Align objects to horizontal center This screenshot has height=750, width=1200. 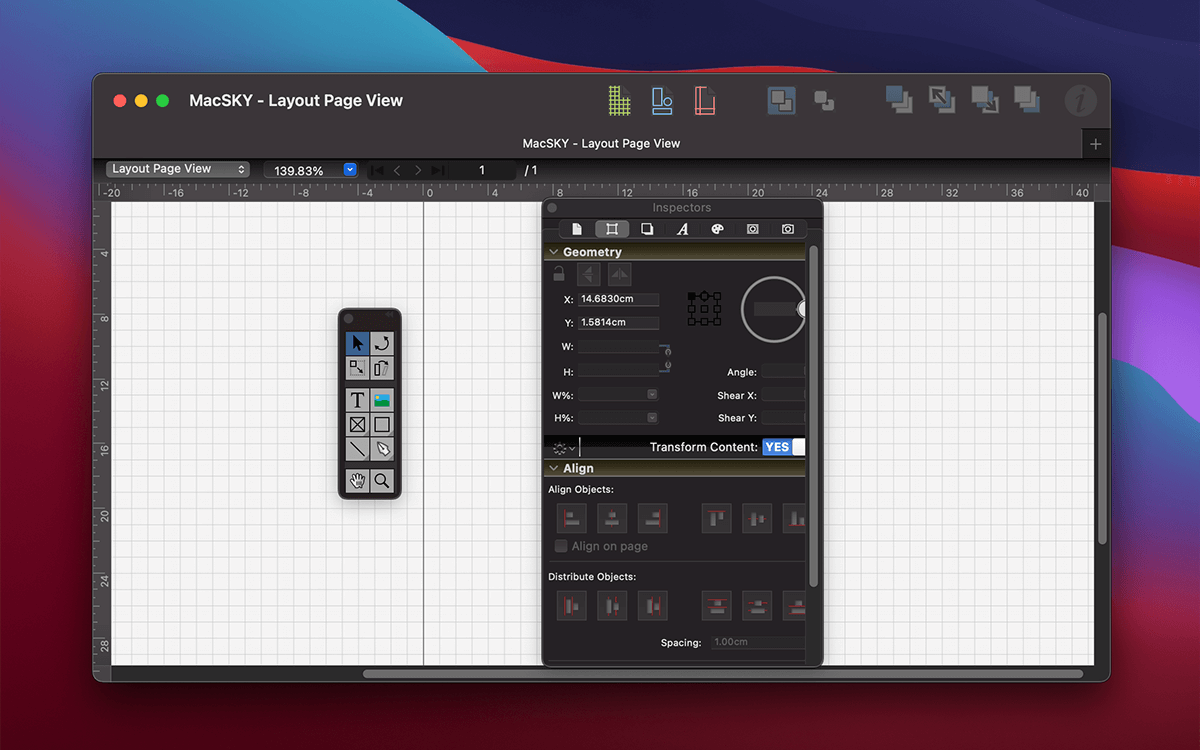tap(612, 518)
